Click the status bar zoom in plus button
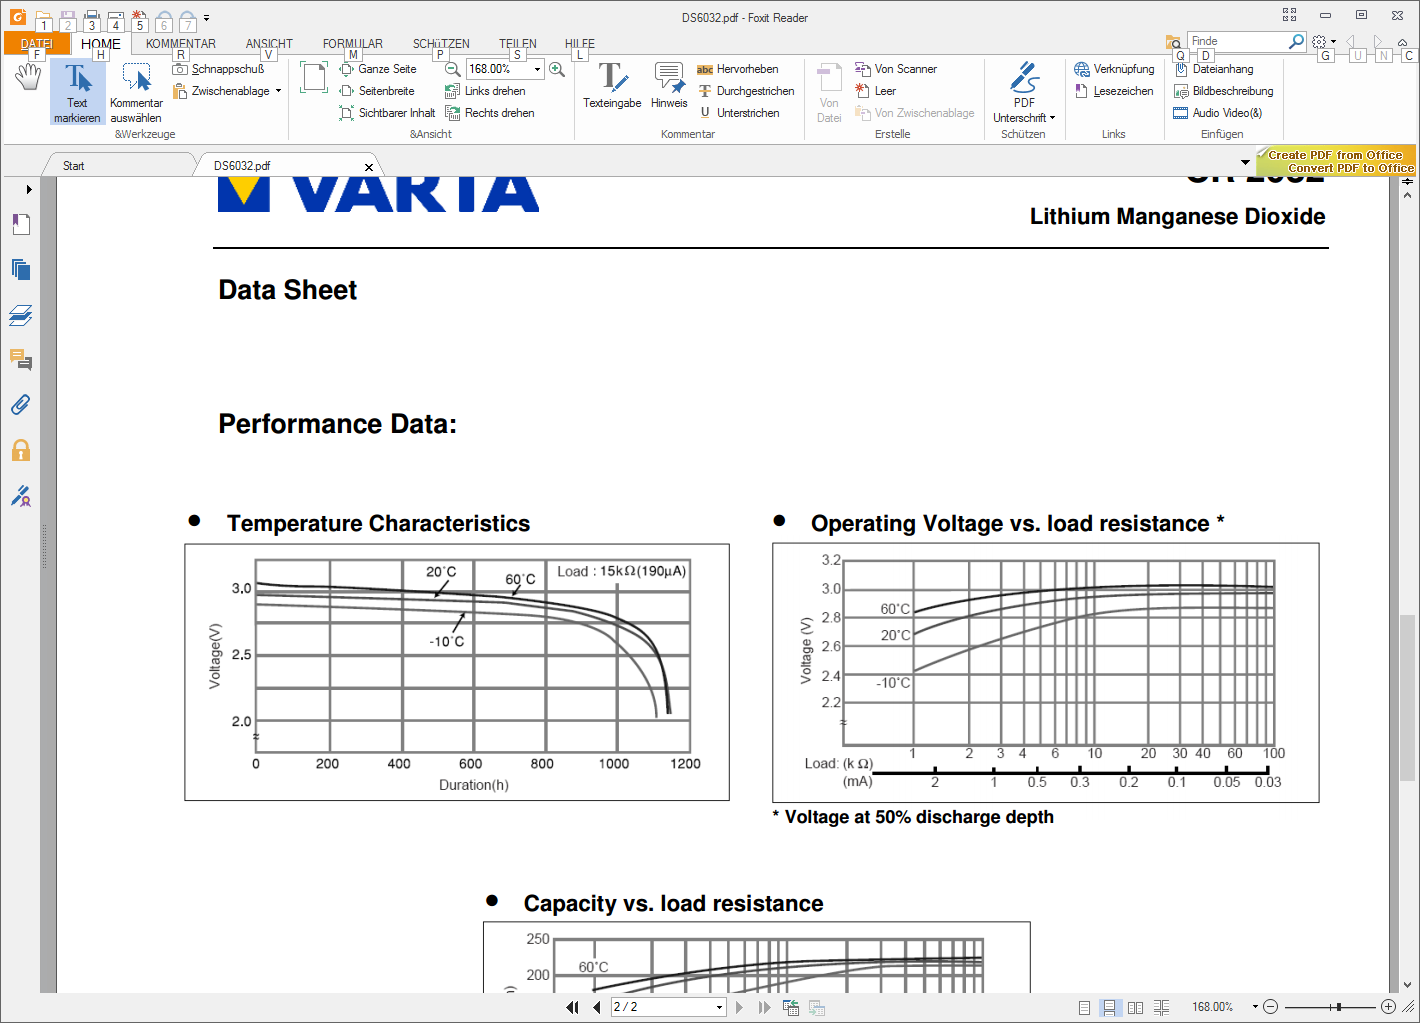Image resolution: width=1420 pixels, height=1023 pixels. 1388,1007
